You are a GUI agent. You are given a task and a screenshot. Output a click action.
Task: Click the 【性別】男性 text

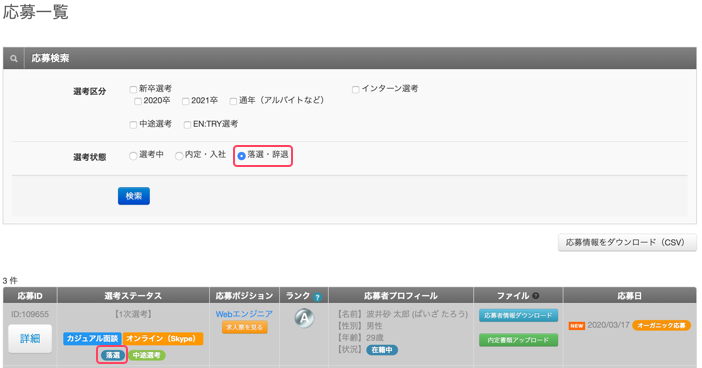click(359, 326)
